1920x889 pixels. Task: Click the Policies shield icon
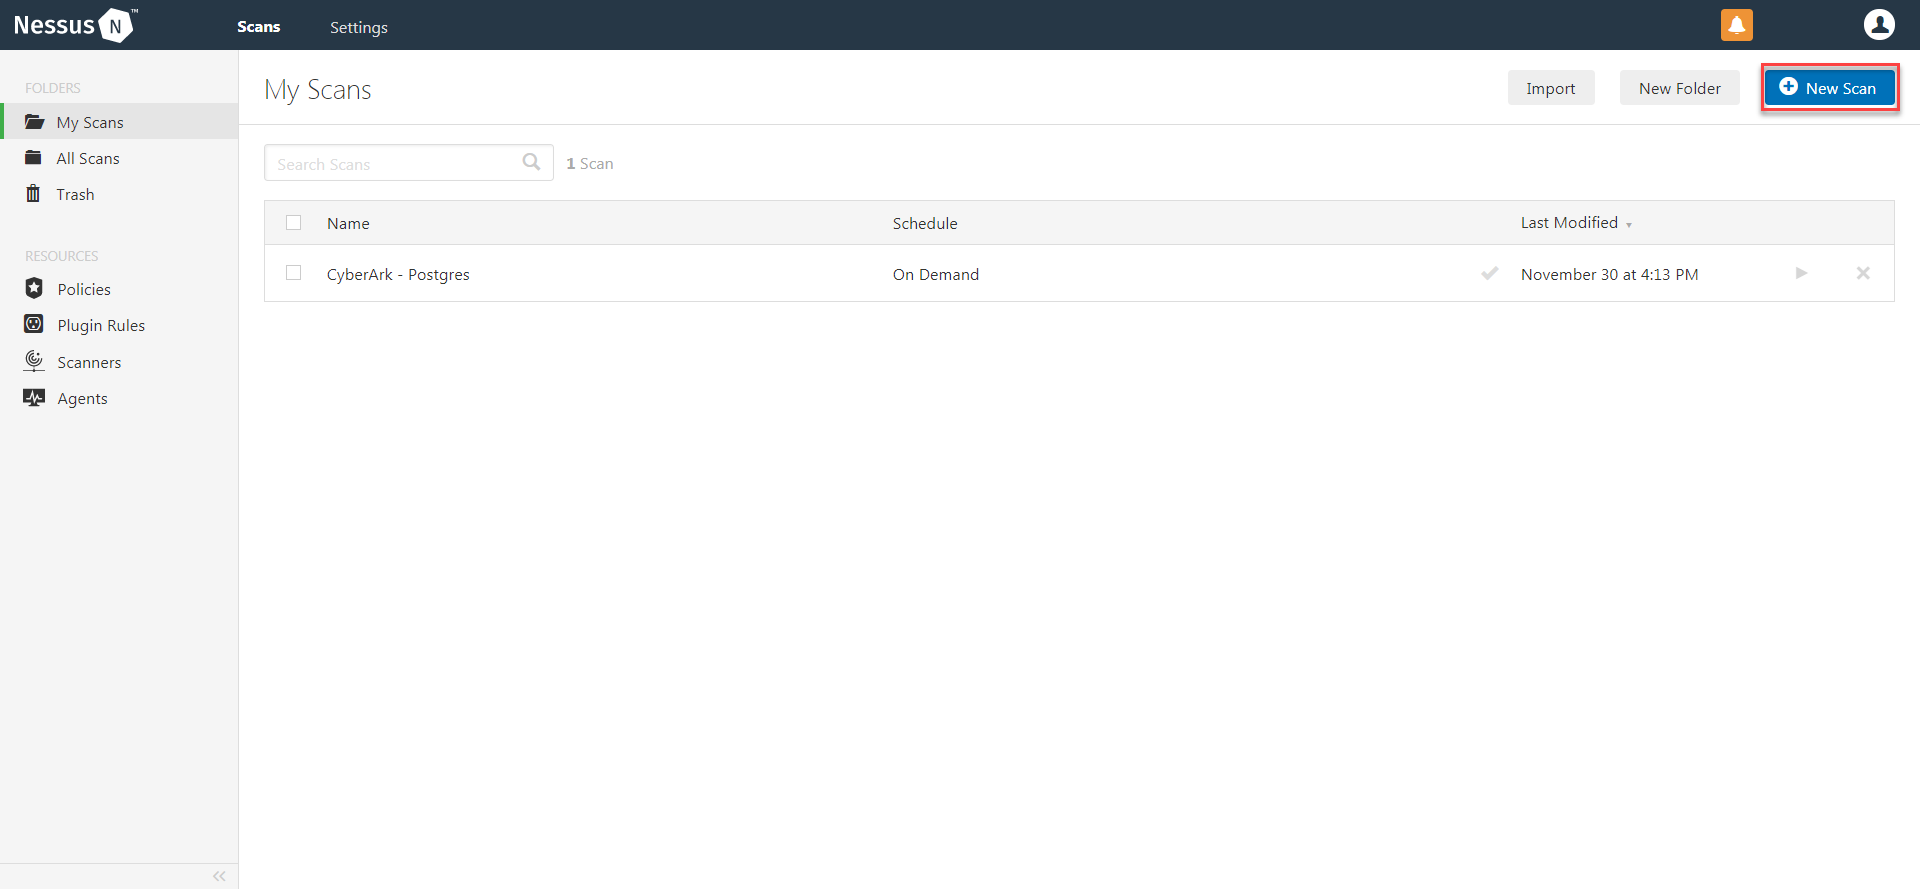34,289
